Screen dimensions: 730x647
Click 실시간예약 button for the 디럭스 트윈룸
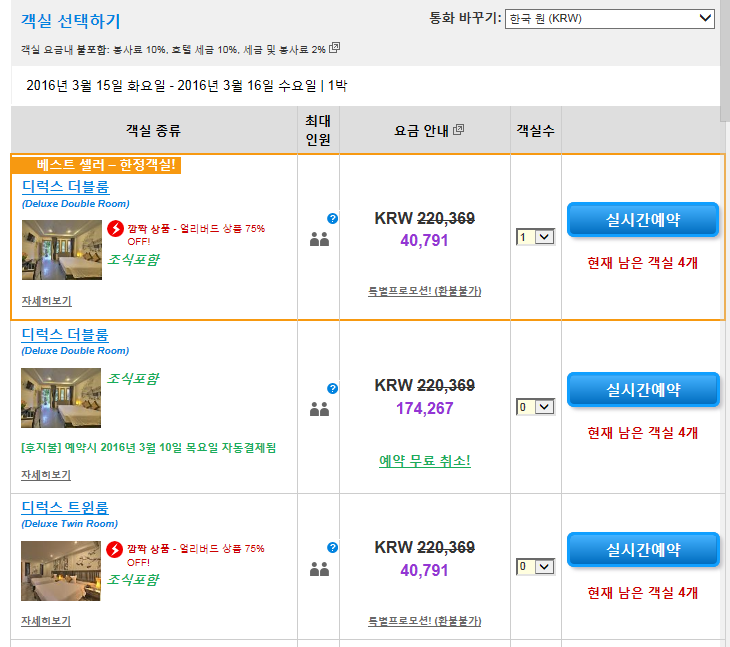pos(643,550)
